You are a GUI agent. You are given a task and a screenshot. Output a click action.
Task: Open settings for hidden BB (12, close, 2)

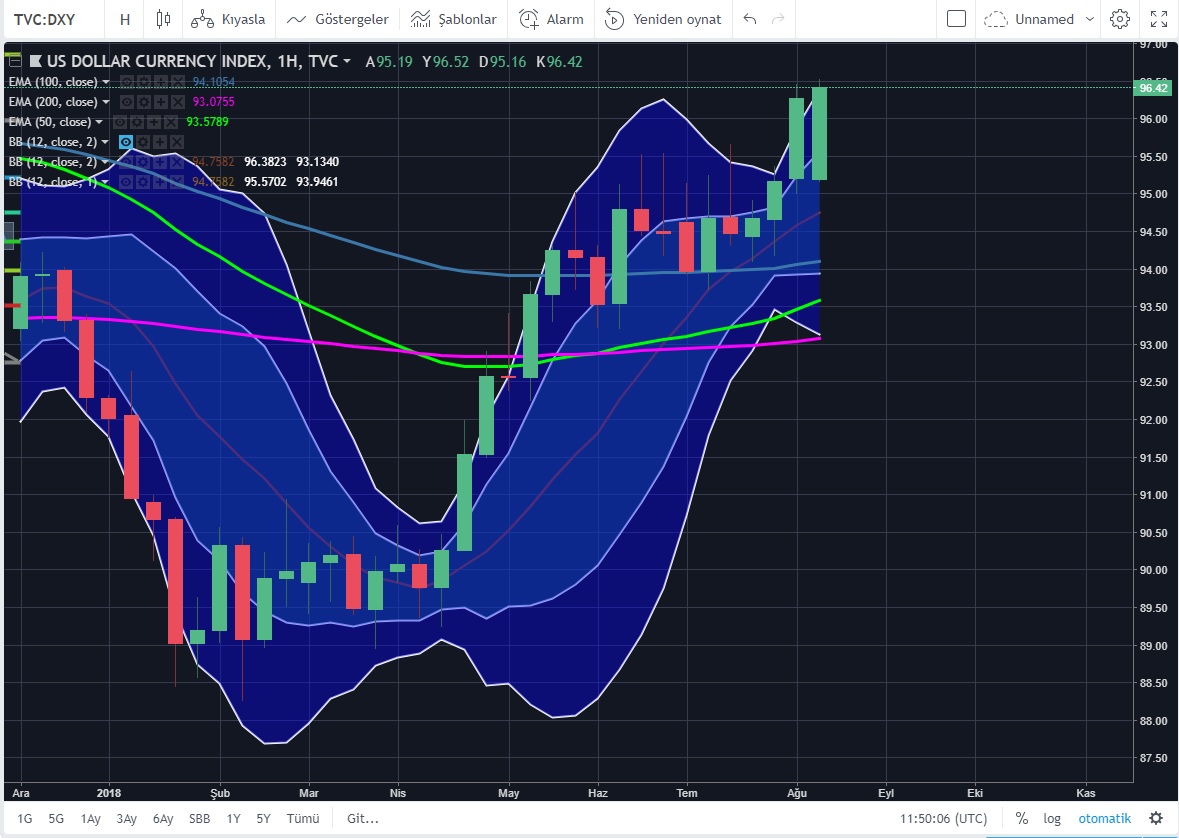coord(143,141)
